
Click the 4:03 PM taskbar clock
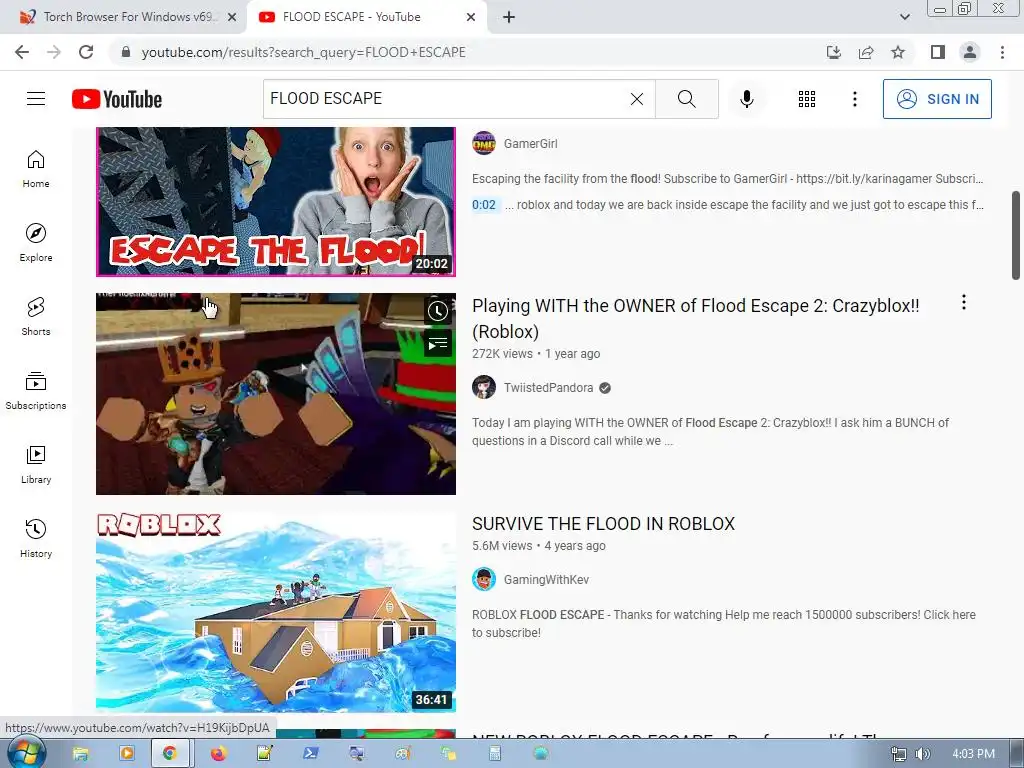973,754
